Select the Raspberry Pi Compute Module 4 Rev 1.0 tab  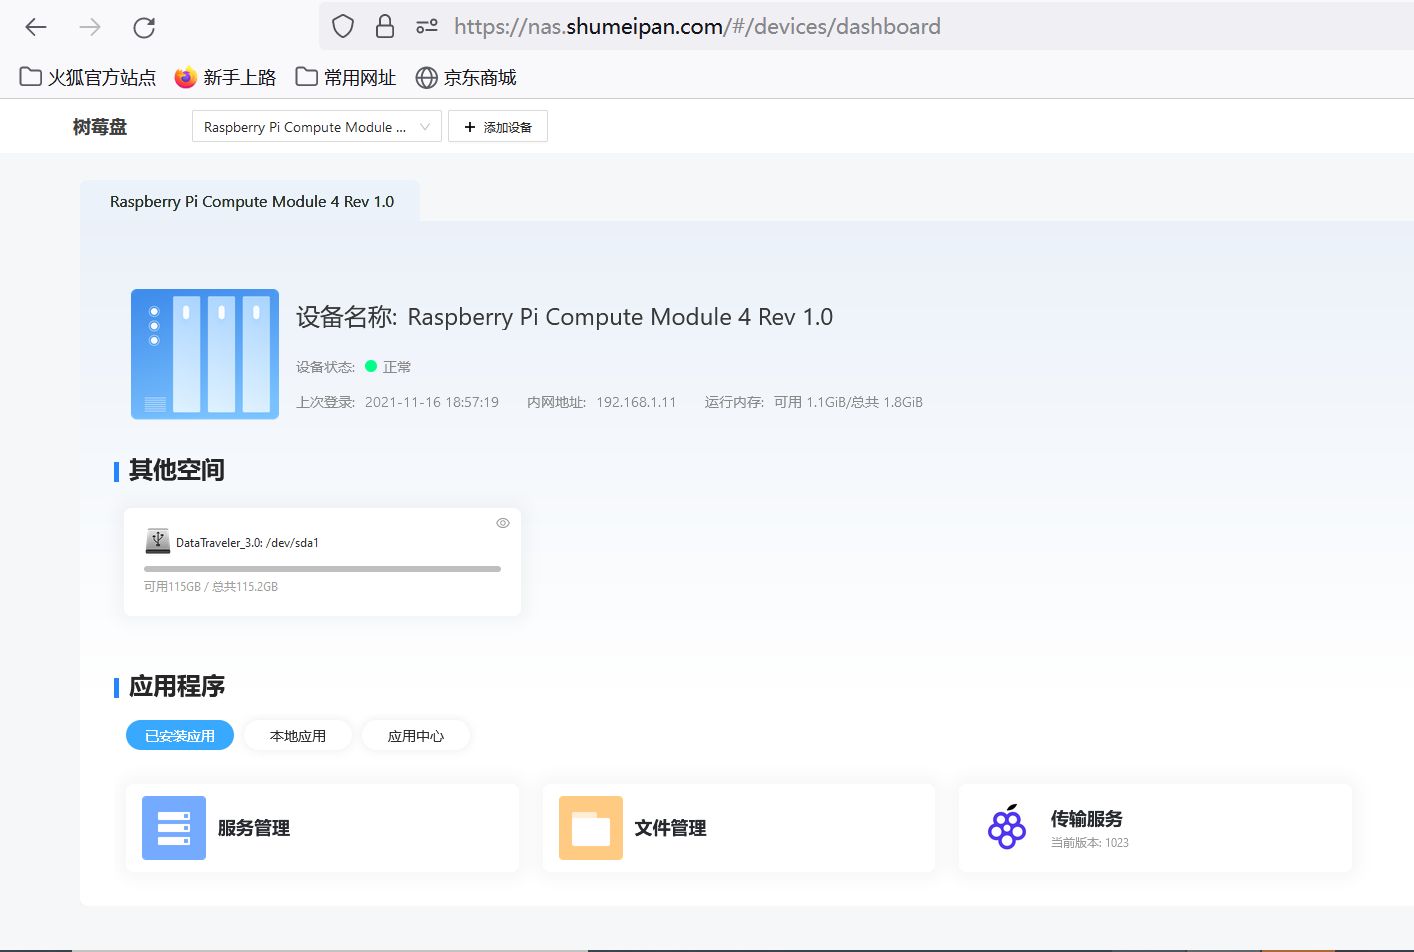(x=251, y=201)
